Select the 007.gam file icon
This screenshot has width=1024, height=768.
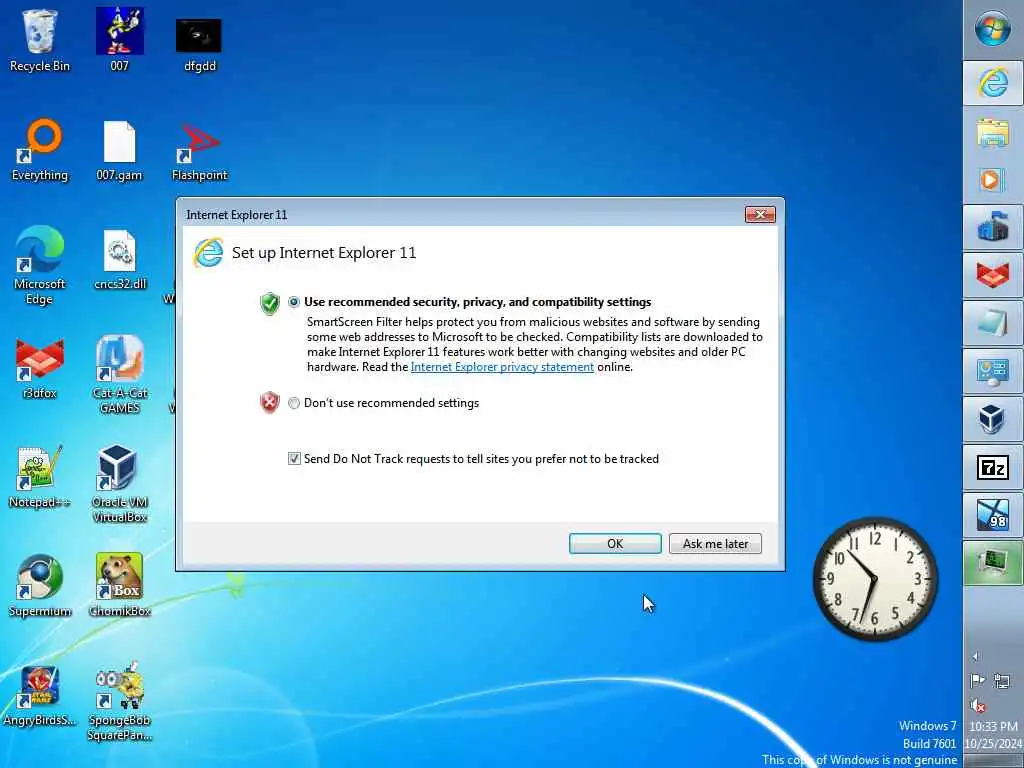tap(120, 150)
